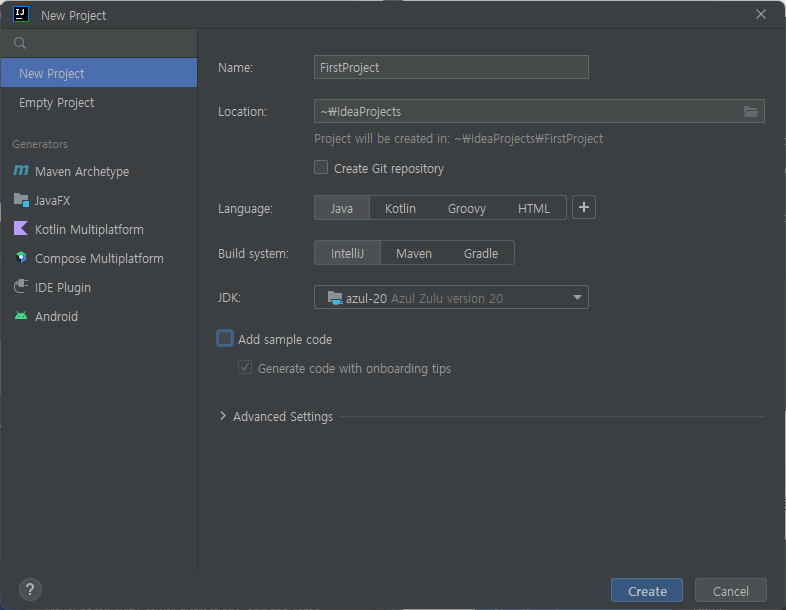Select Kotlin as the language
Viewport: 786px width, 610px height.
pos(400,208)
